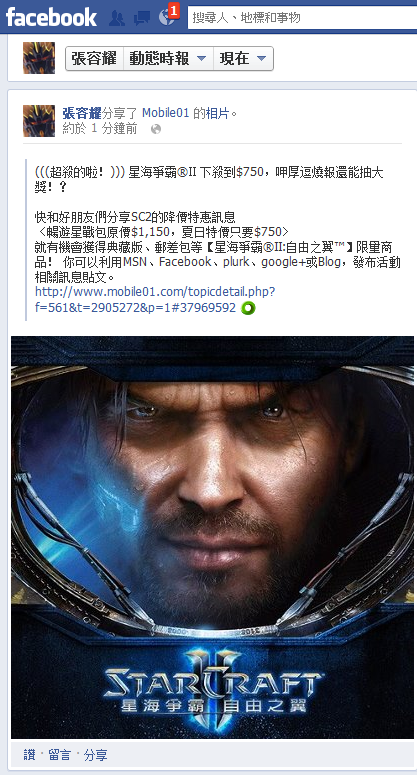Viewport: 417px width, 775px height.
Task: Open the messages icon in header
Action: click(142, 18)
